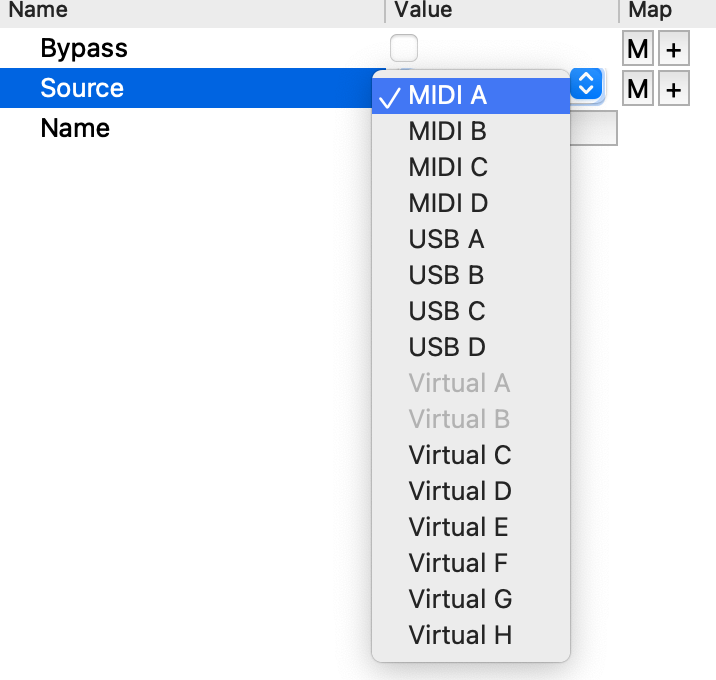Click the M map button for Source
Viewport: 716px width, 680px height.
637,89
